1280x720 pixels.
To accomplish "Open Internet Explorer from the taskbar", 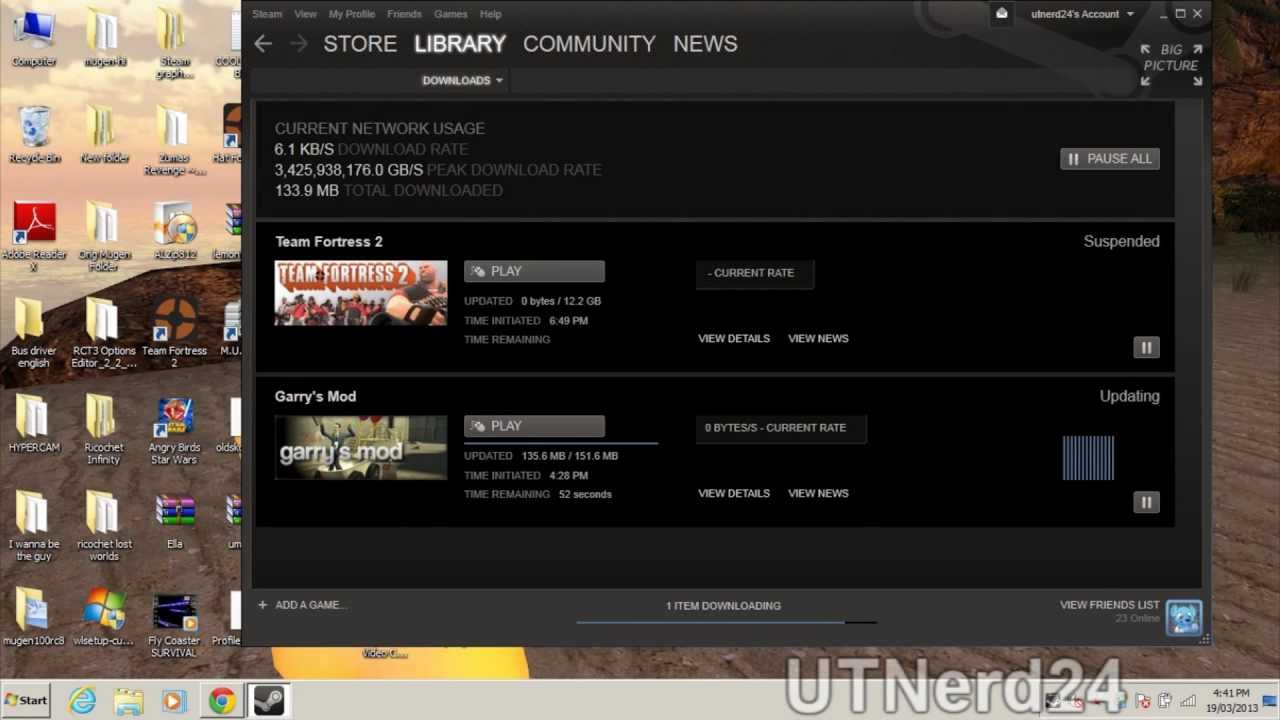I will [82, 701].
